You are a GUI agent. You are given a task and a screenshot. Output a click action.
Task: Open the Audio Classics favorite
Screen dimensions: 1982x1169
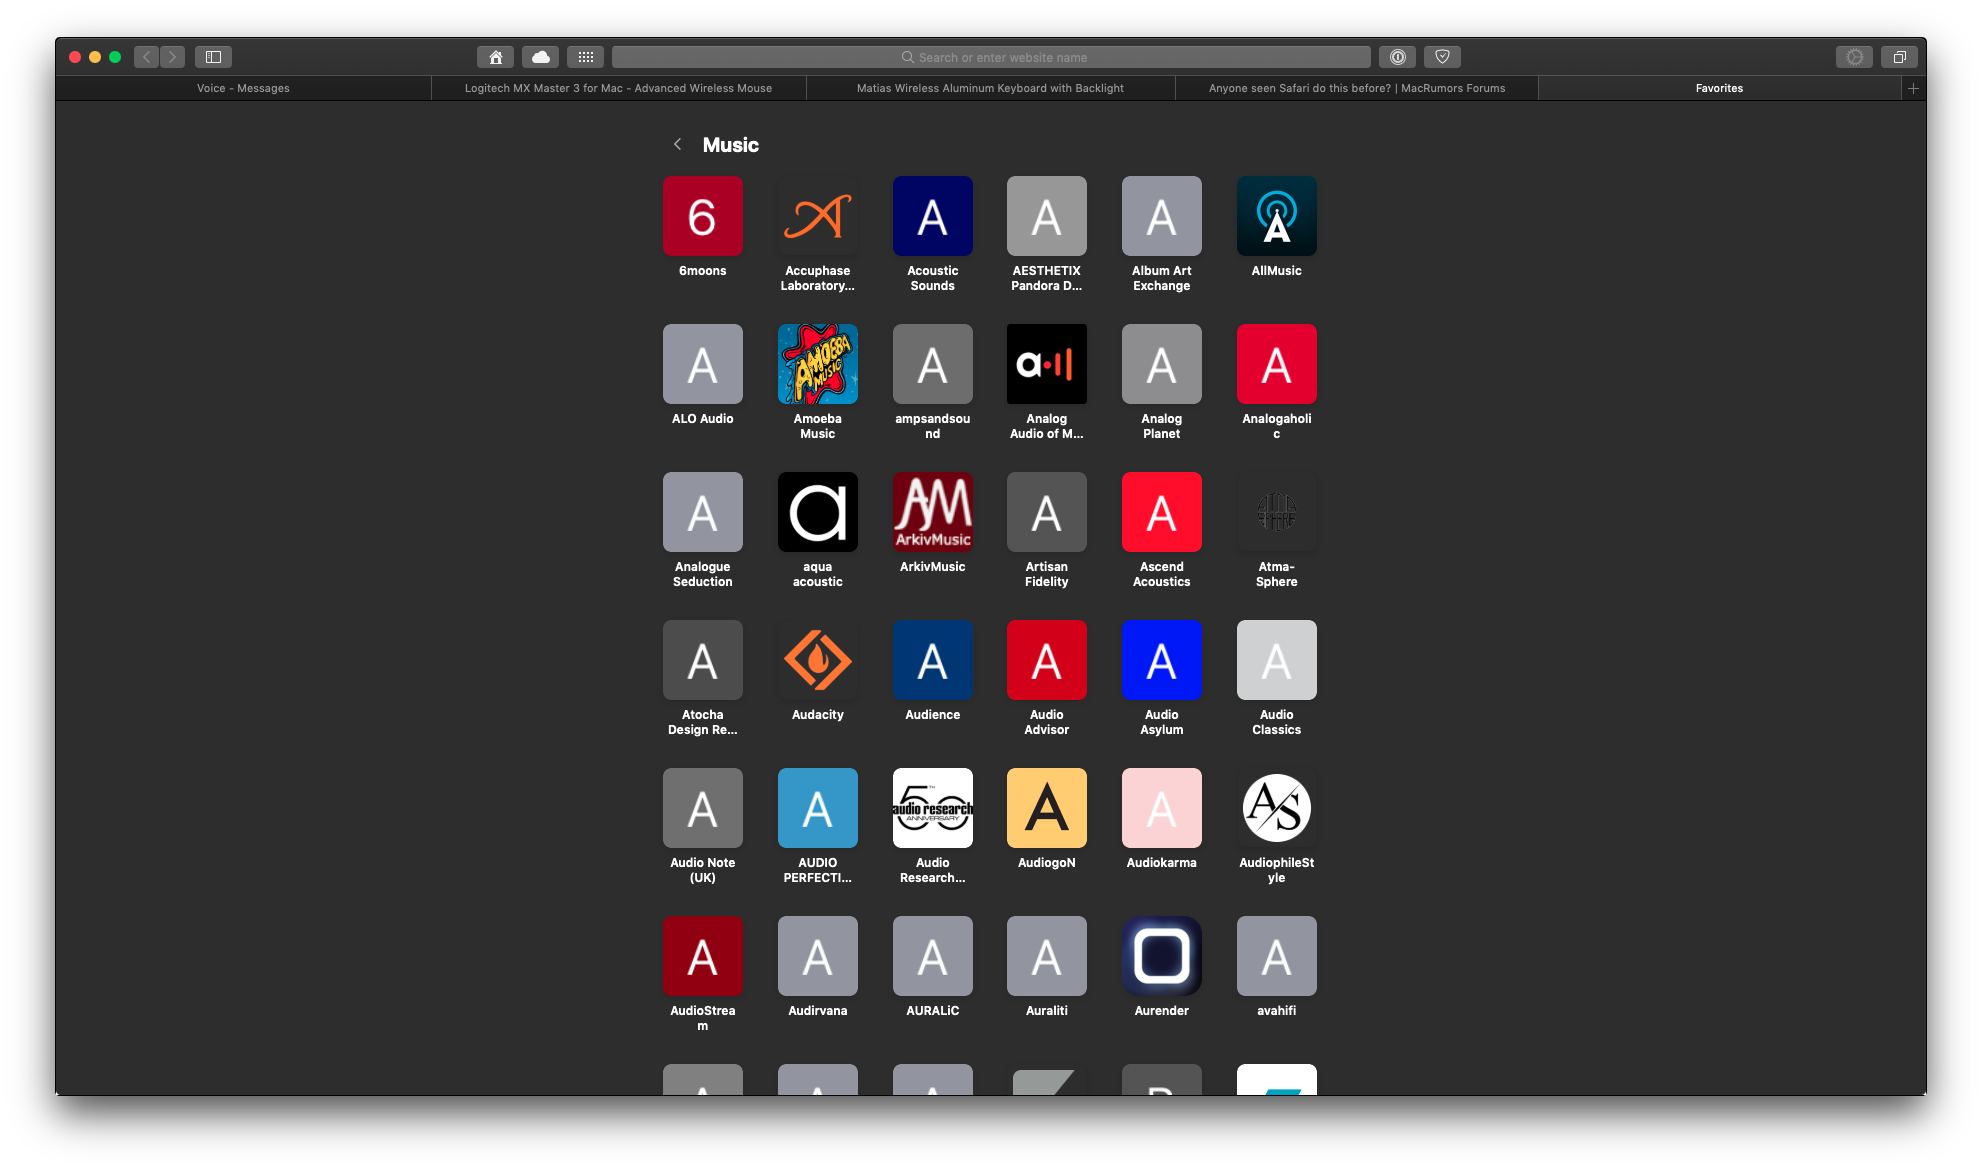(1276, 660)
